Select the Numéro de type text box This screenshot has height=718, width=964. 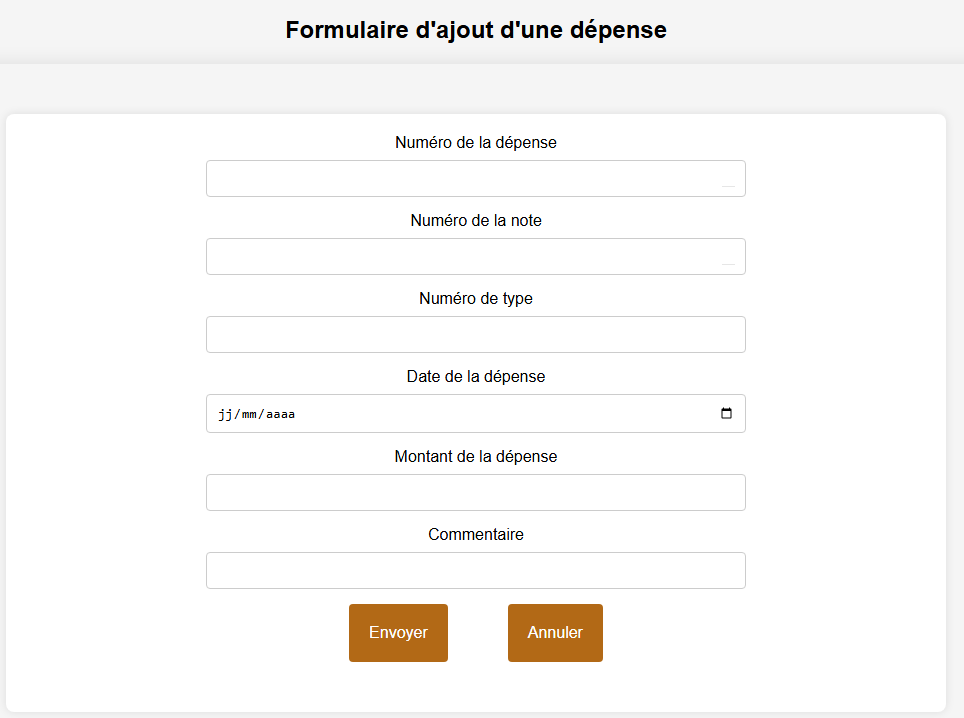[x=475, y=335]
